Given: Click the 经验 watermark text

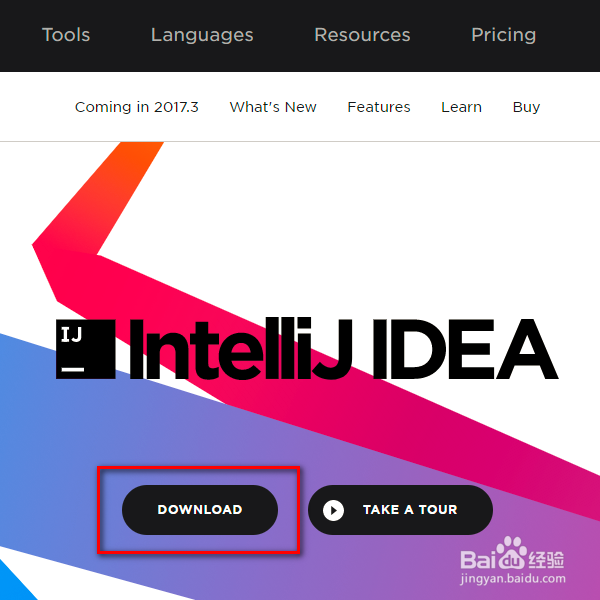Looking at the screenshot, I should click(x=546, y=560).
